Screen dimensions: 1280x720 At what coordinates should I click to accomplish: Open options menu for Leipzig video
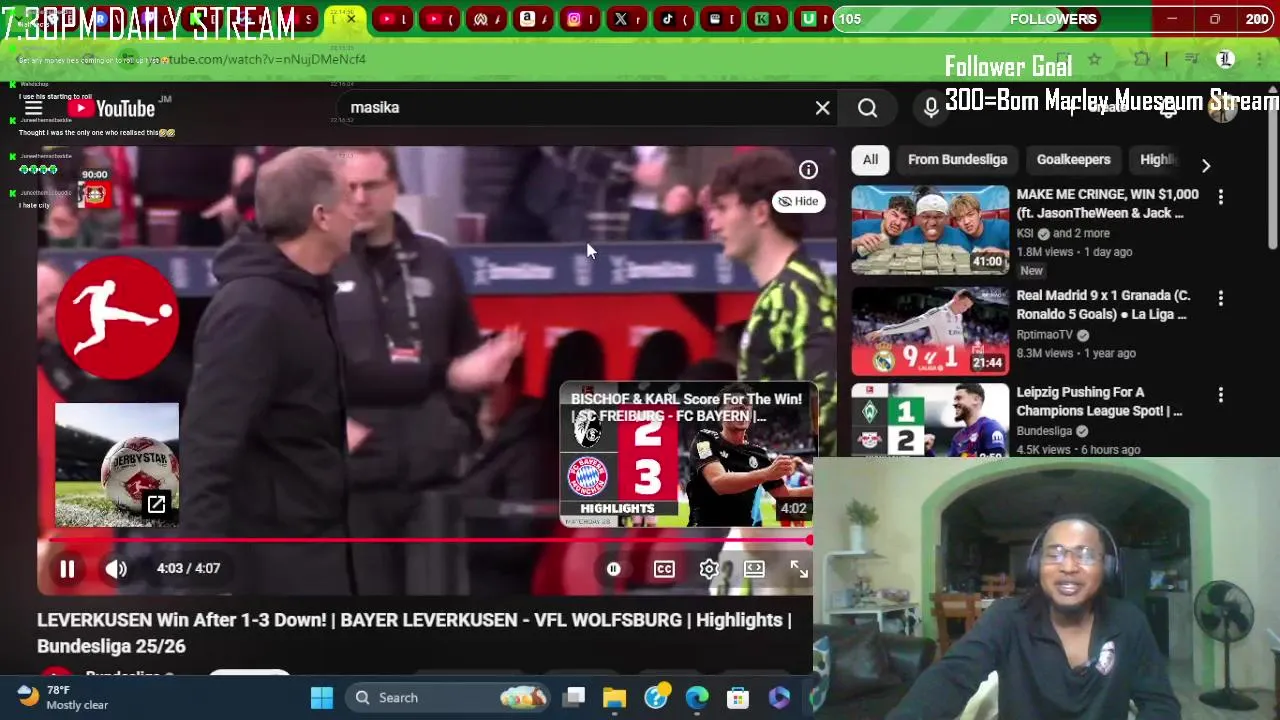point(1220,395)
